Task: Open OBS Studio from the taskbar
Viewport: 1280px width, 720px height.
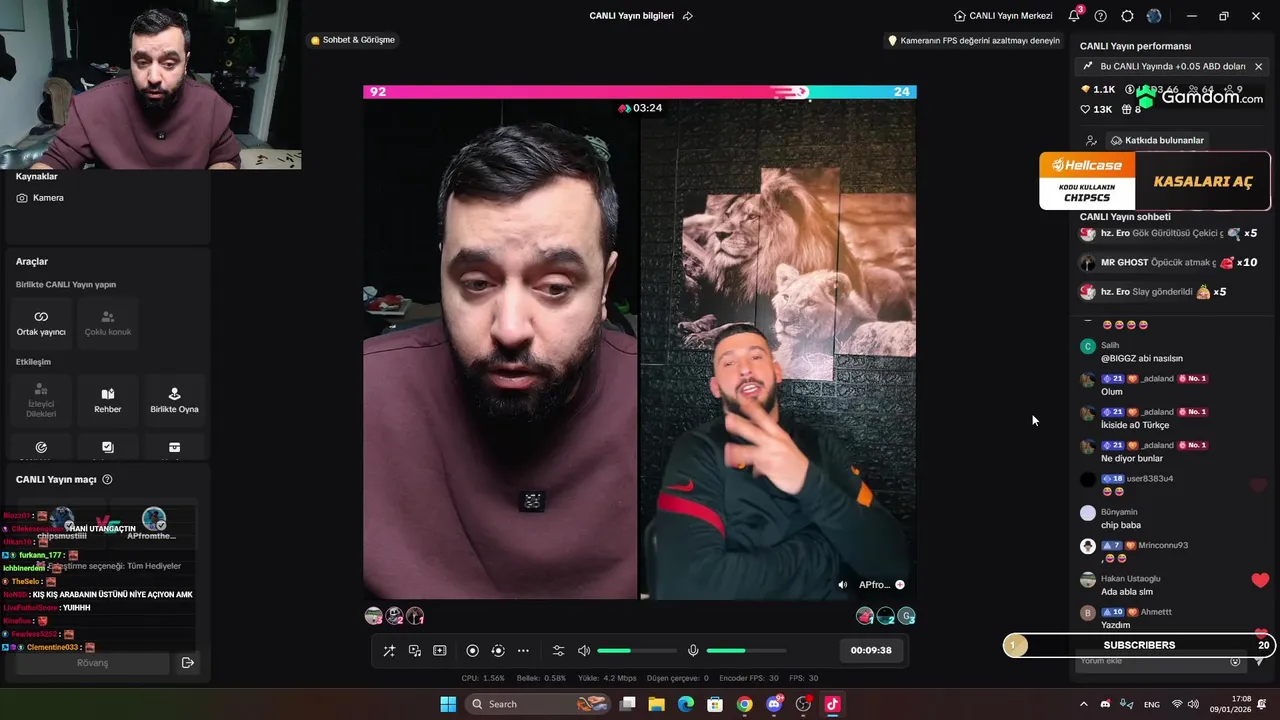Action: click(803, 704)
